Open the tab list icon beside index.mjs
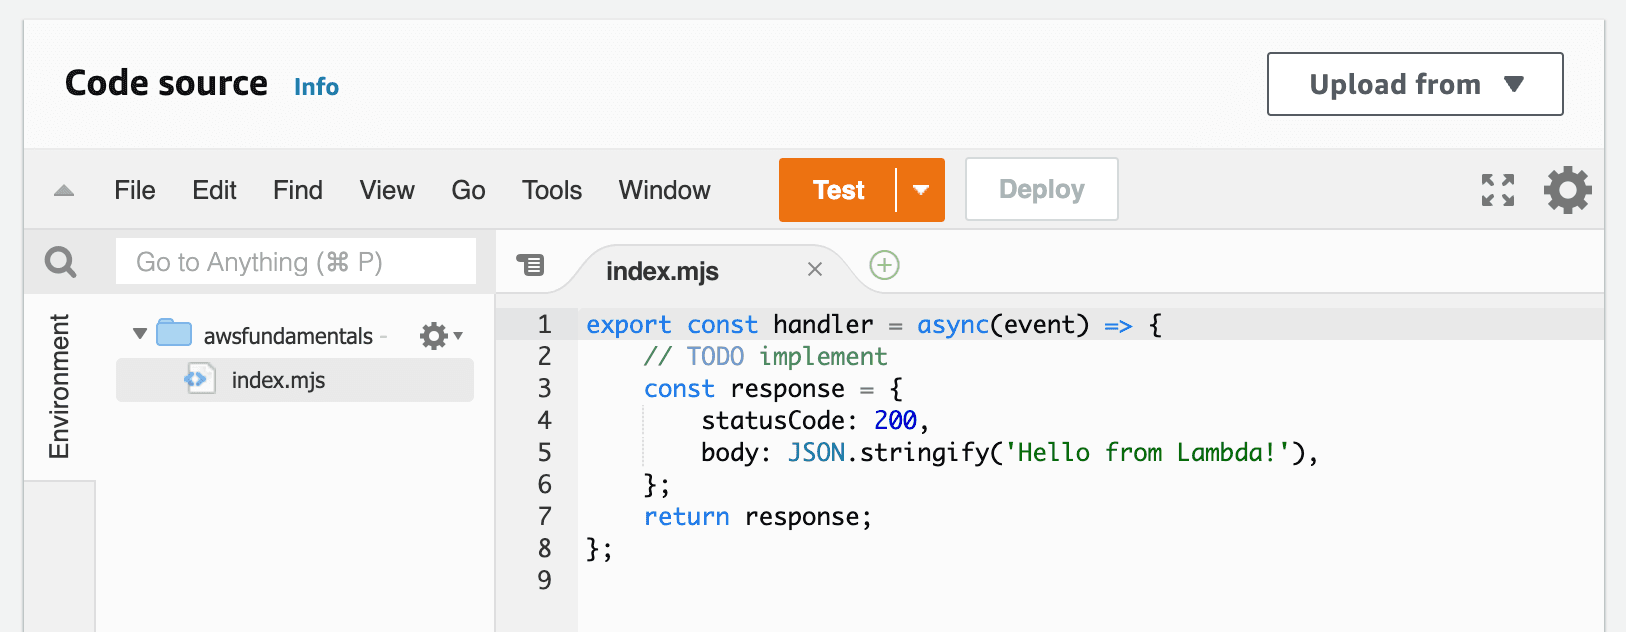 [530, 265]
